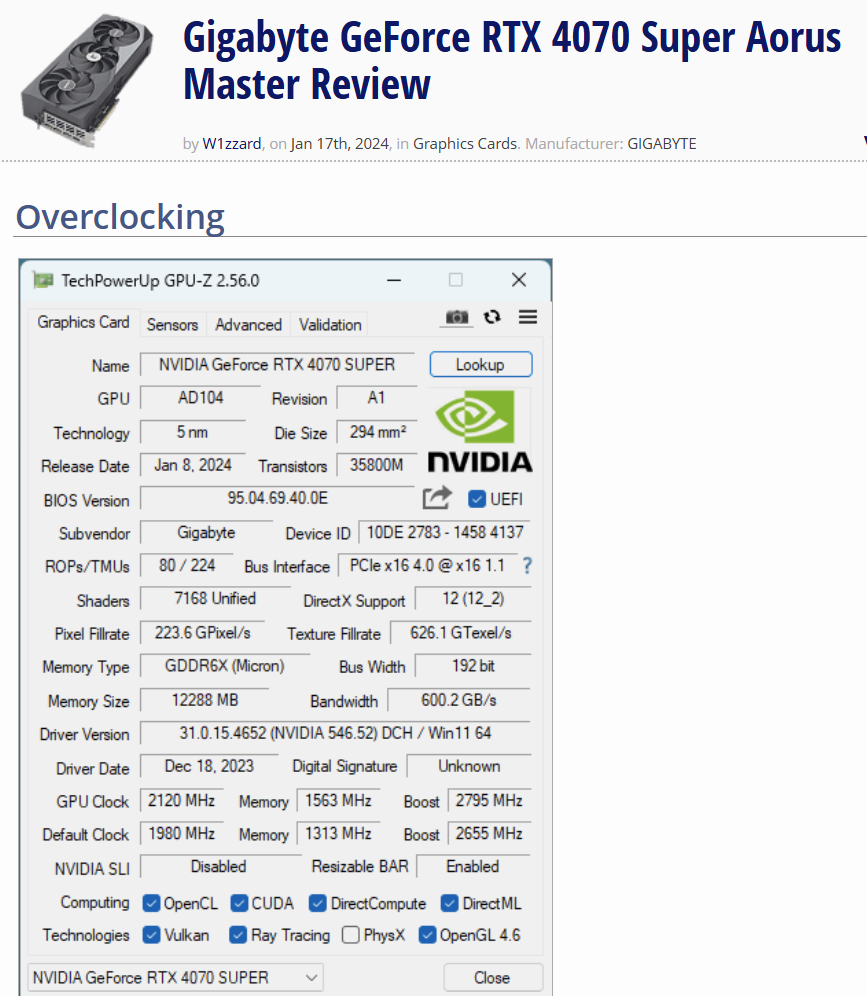Click the Pixel Fillrate value 223.6 GPixel/s

click(203, 633)
